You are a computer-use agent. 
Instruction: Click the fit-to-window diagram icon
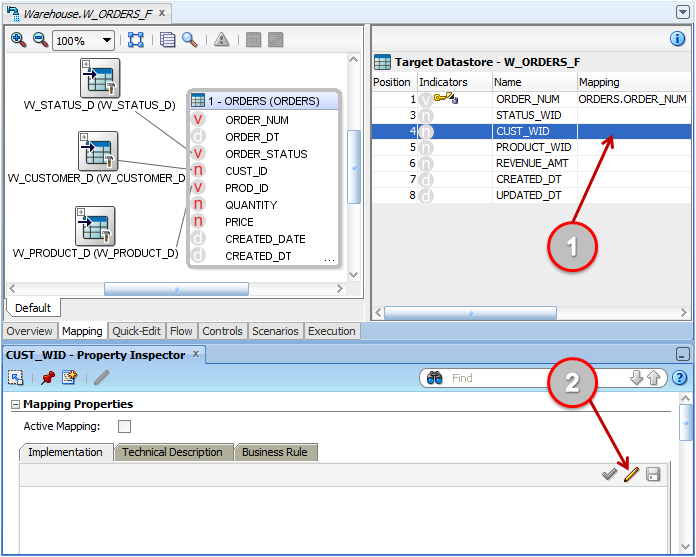click(135, 40)
